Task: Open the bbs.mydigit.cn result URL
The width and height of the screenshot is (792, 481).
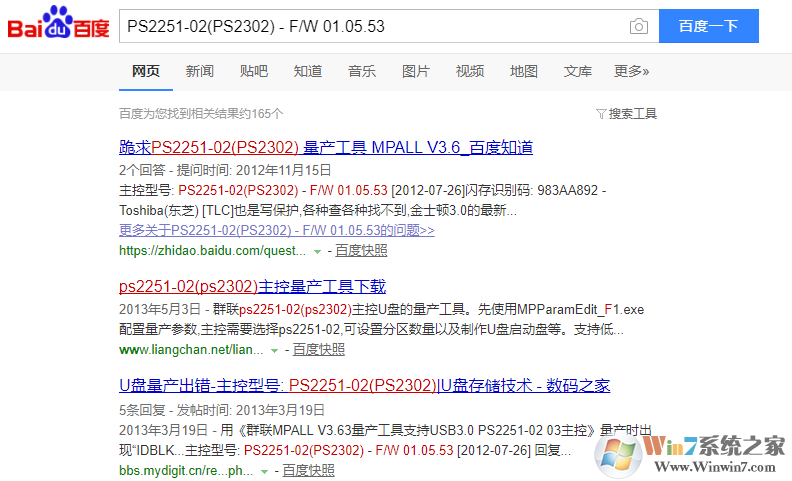Action: (186, 470)
